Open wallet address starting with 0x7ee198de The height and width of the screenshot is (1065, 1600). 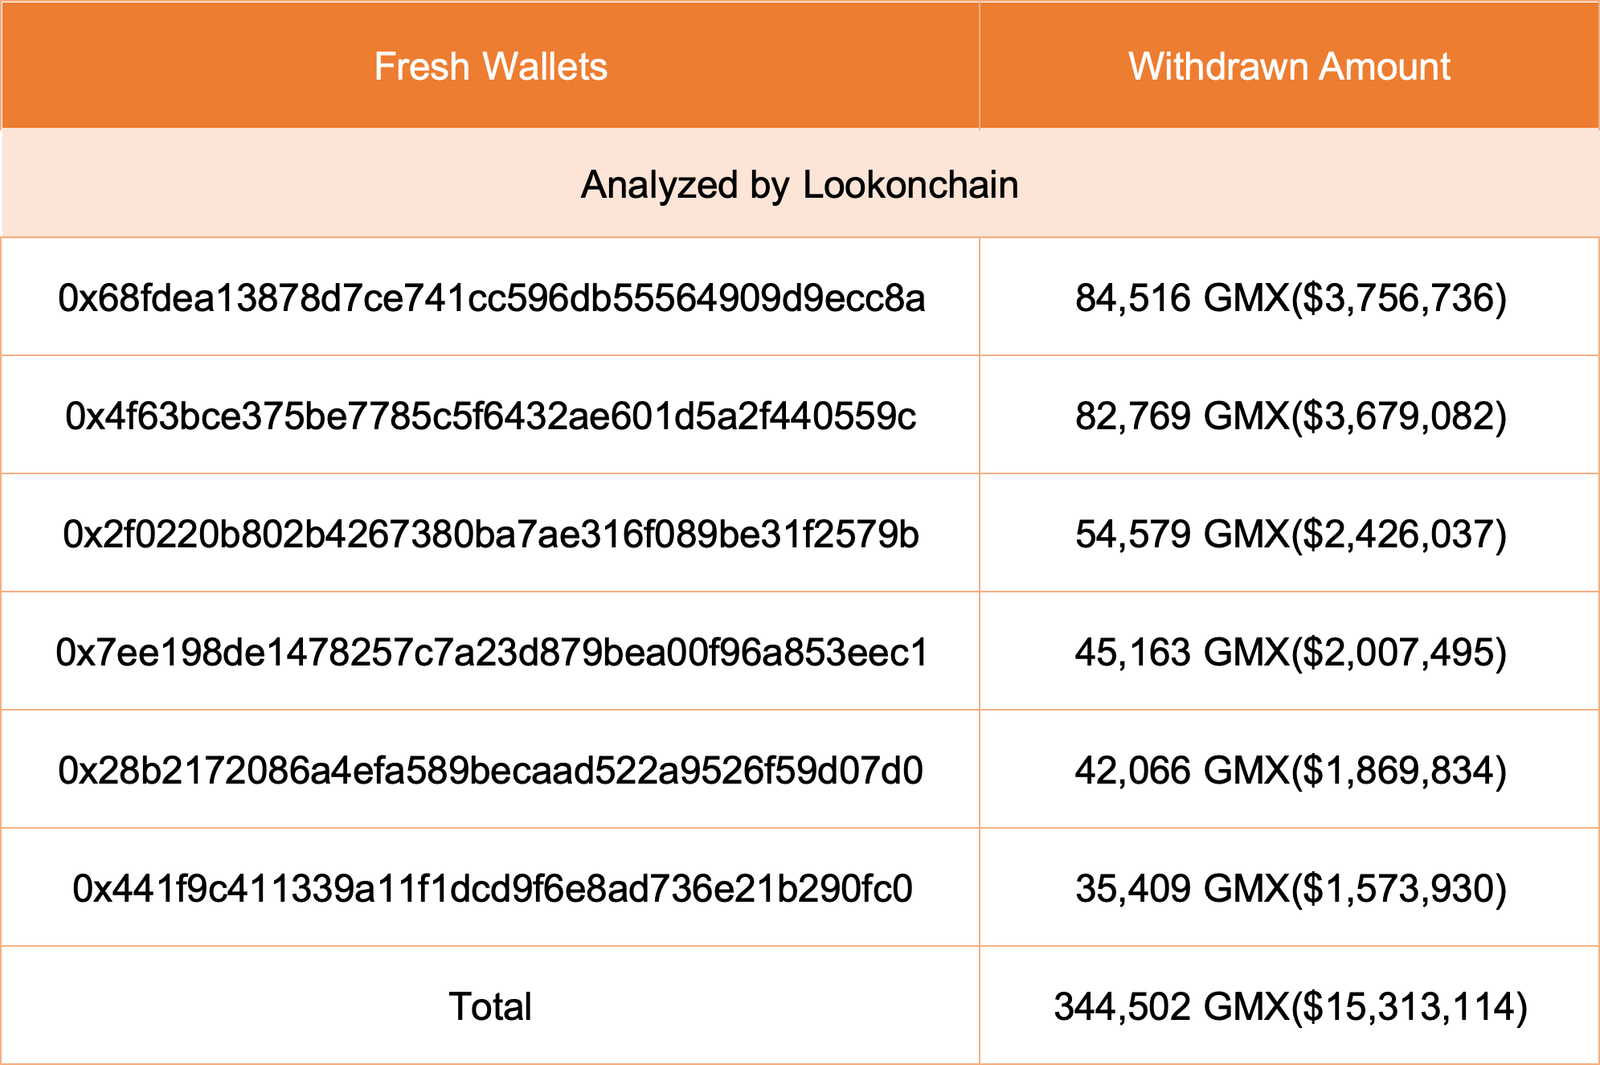[x=491, y=653]
